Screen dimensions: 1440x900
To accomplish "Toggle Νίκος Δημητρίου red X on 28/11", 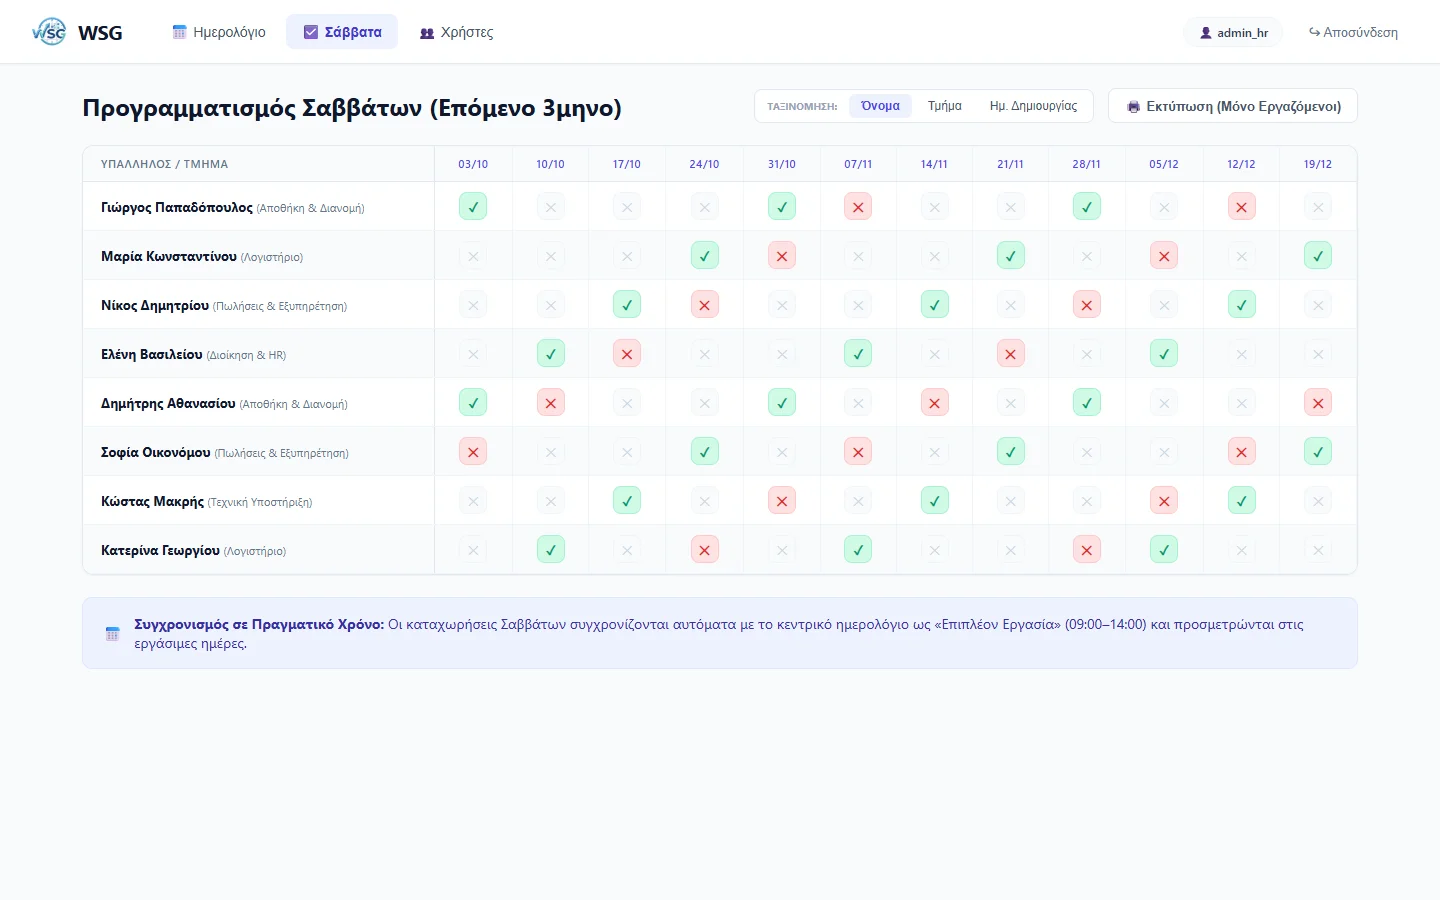I will (x=1087, y=305).
